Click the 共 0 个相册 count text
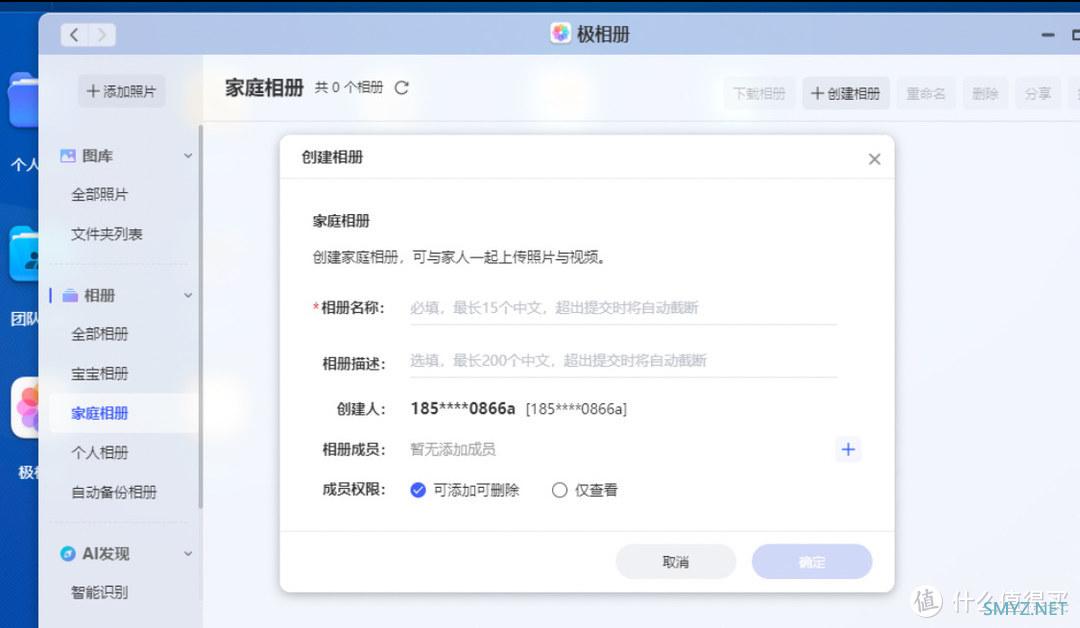 point(349,87)
